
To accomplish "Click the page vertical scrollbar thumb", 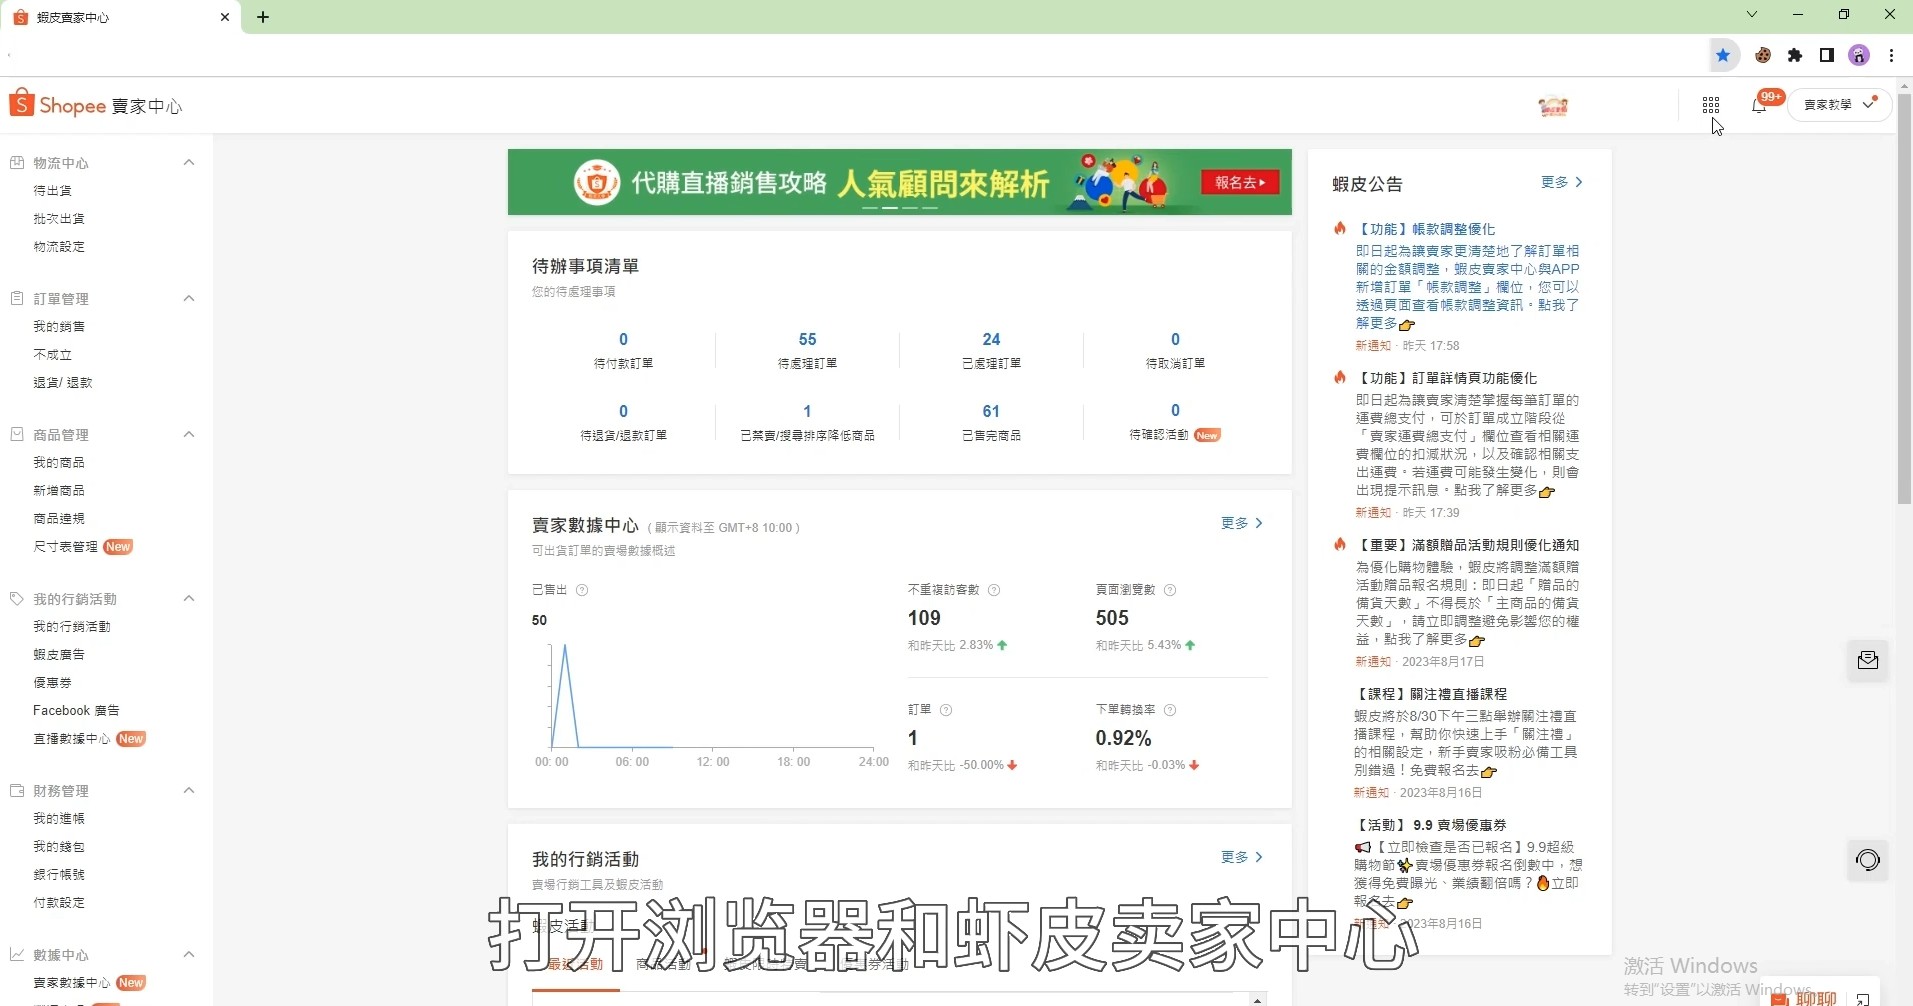I will point(1904,300).
